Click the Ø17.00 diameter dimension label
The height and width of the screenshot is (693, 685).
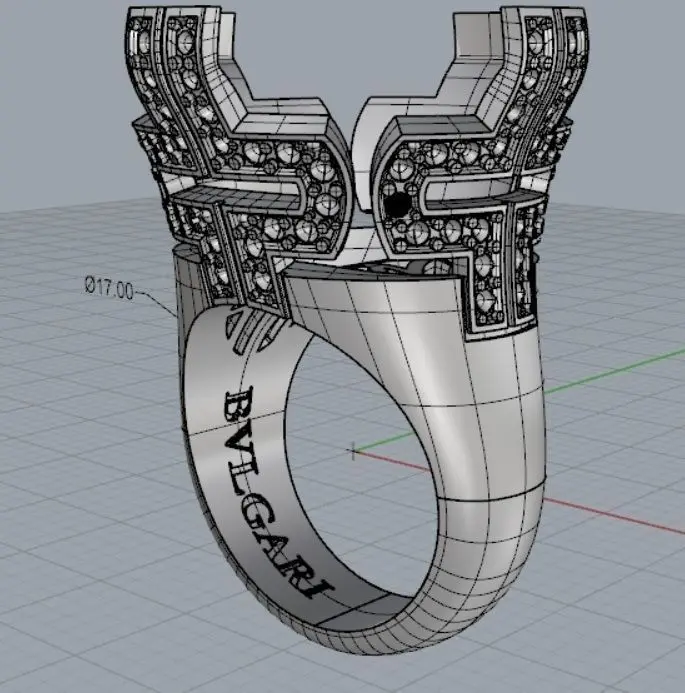pyautogui.click(x=109, y=288)
